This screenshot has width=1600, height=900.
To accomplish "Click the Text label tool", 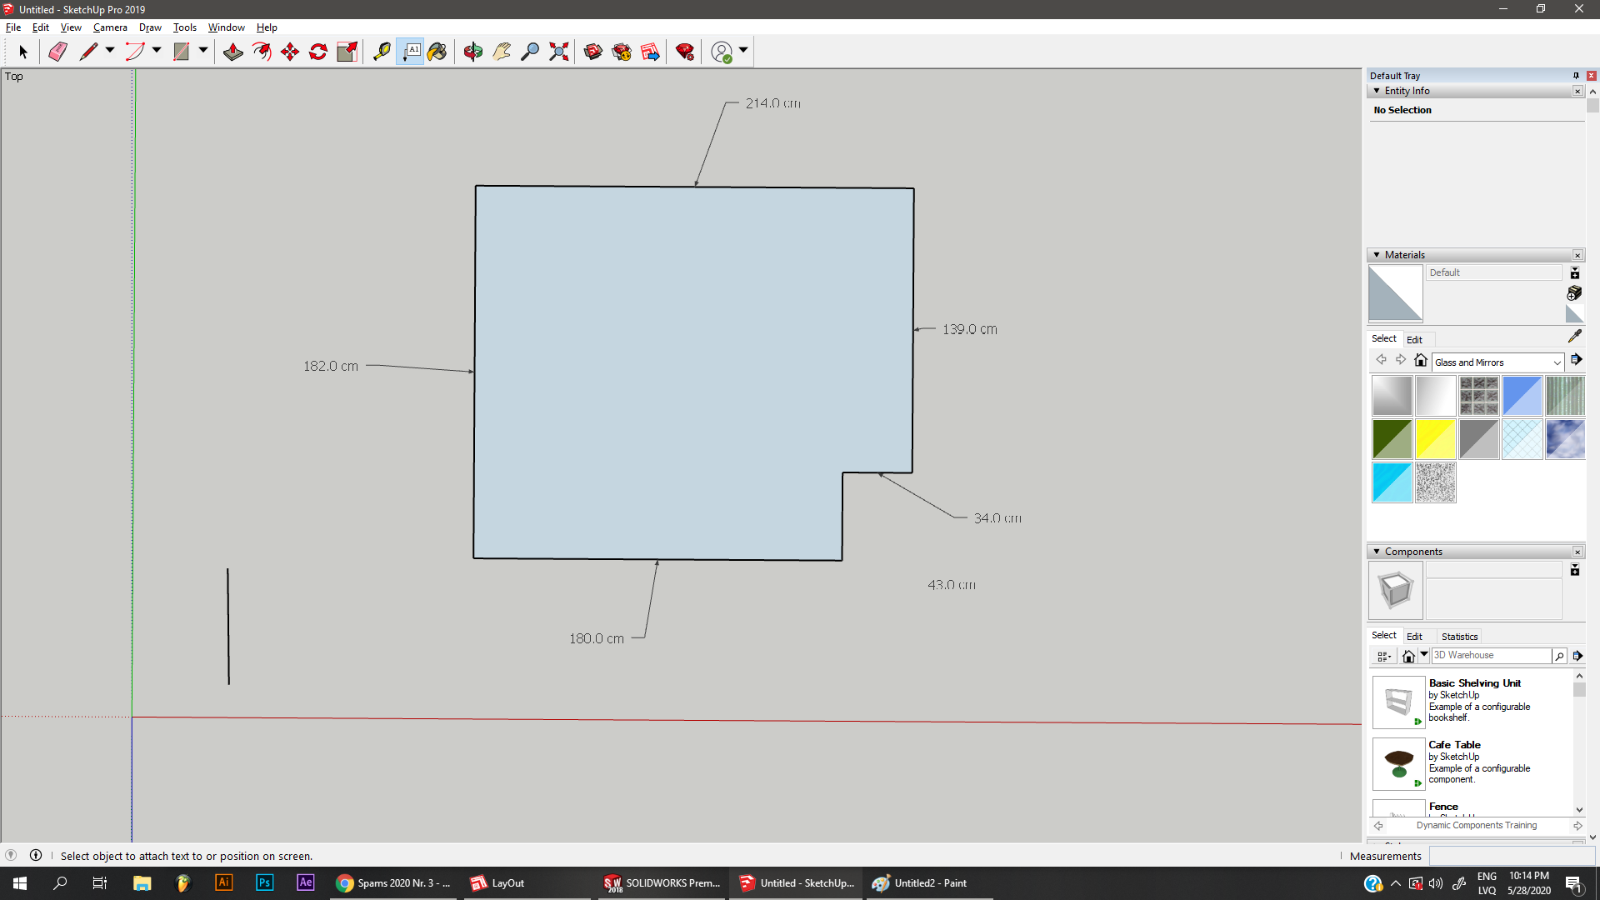I will coord(410,52).
